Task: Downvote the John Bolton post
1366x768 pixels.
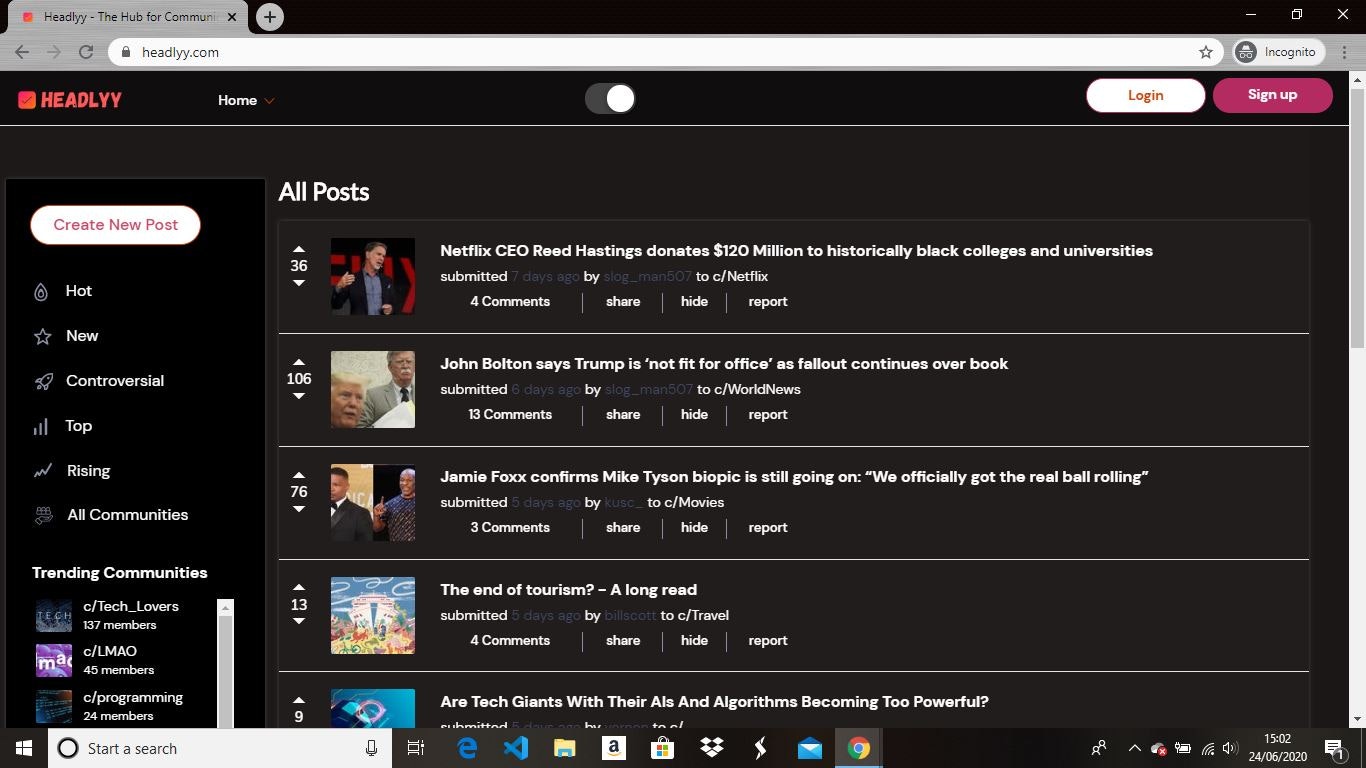Action: (298, 396)
